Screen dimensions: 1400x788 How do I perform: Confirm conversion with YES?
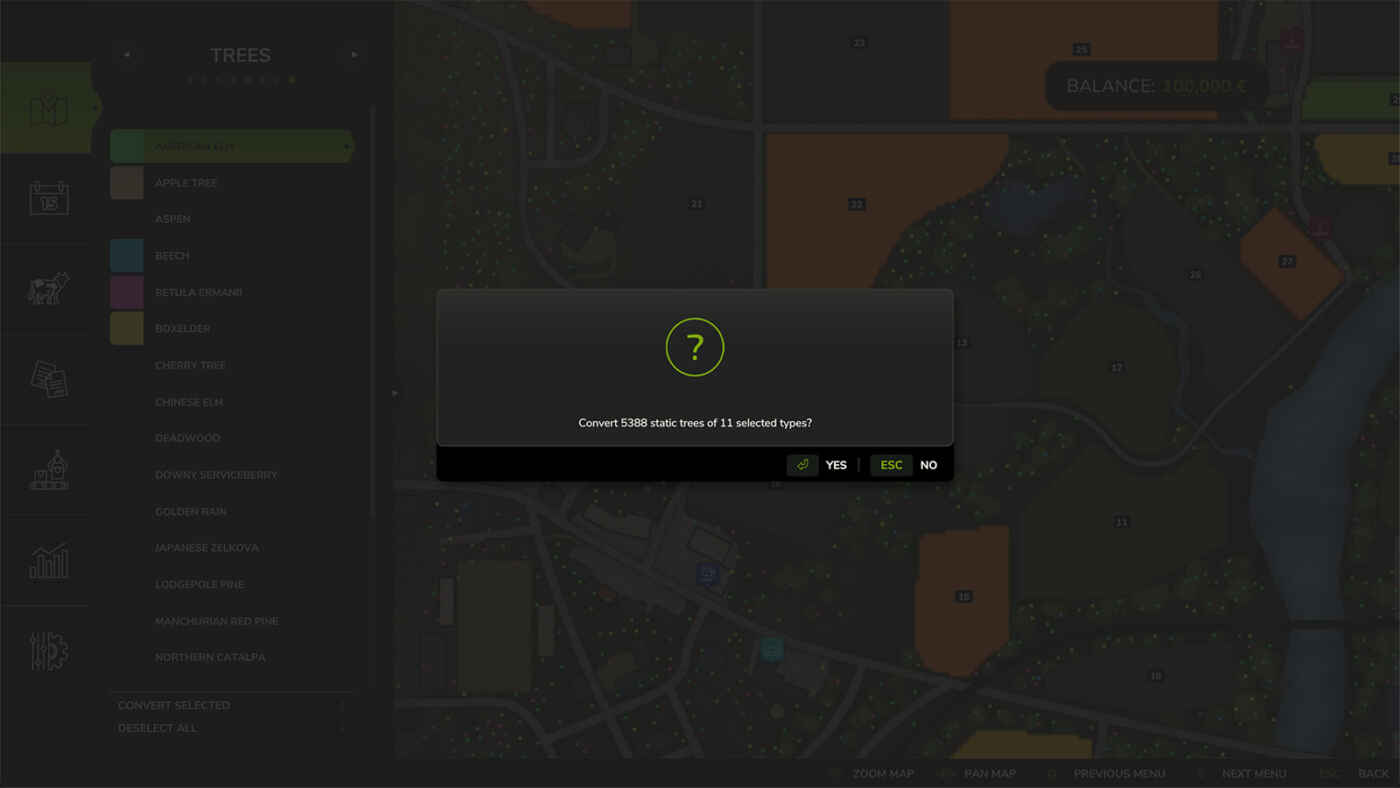tap(836, 465)
